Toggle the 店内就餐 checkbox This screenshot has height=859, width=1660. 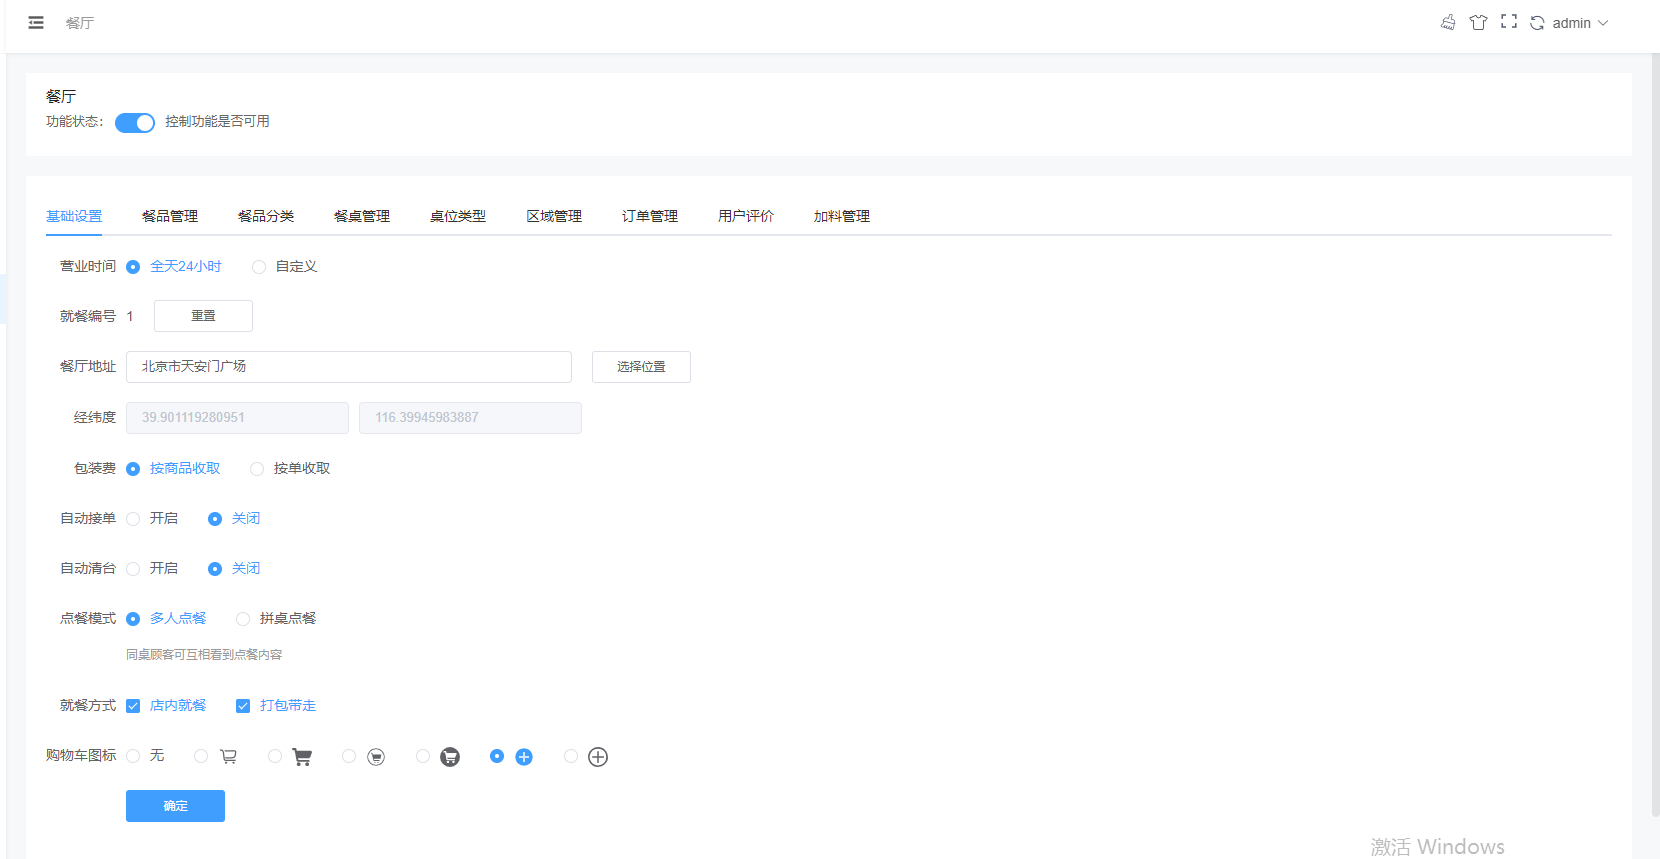coord(167,706)
